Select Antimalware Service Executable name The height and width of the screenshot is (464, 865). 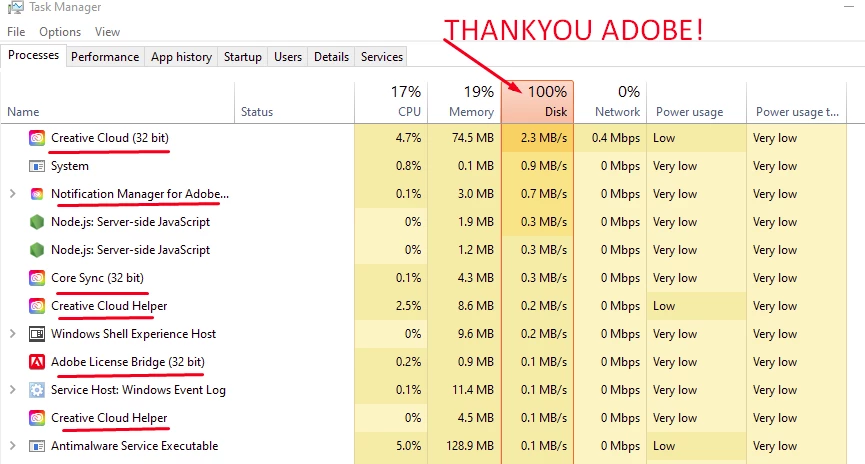(x=135, y=446)
